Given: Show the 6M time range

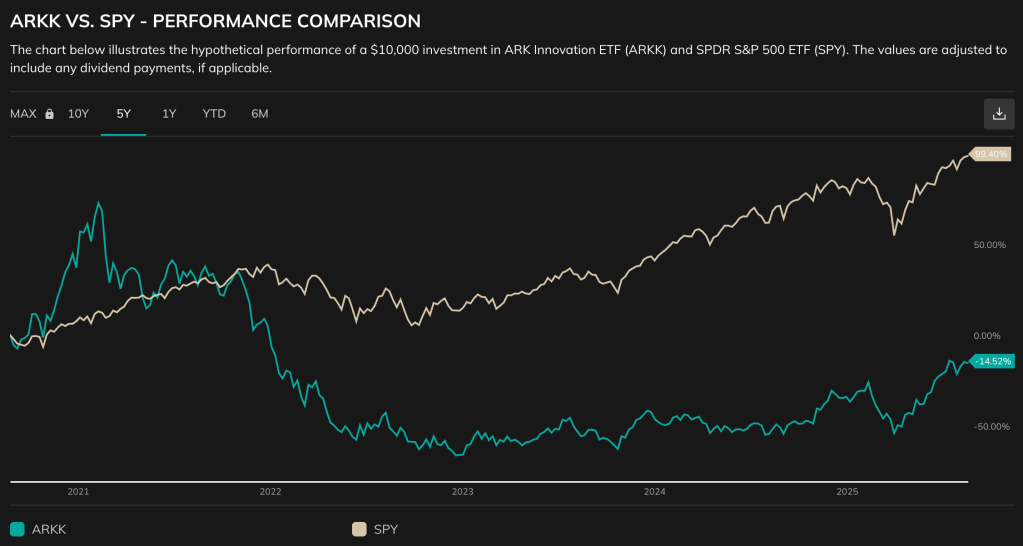Looking at the screenshot, I should (260, 114).
